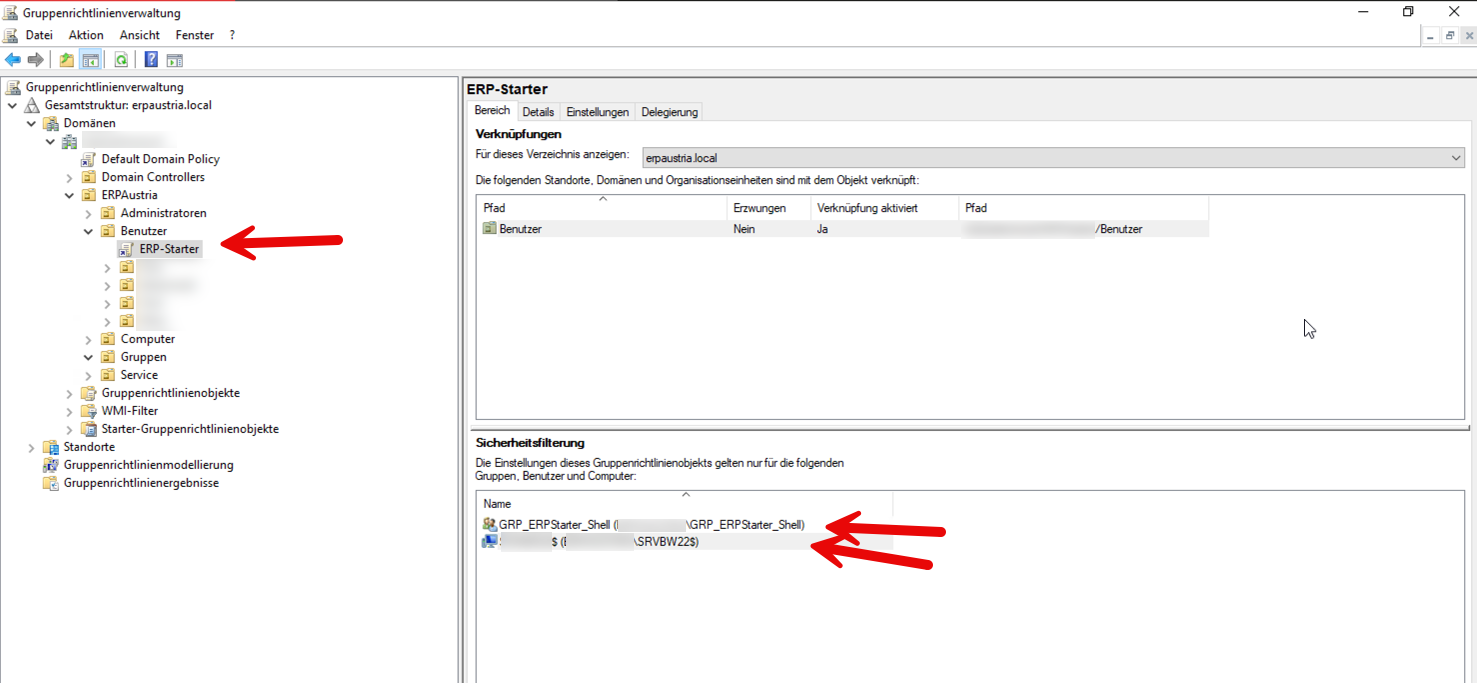Select Gruppenrichtlinienmodellierung node
The width and height of the screenshot is (1477, 683).
pos(148,465)
